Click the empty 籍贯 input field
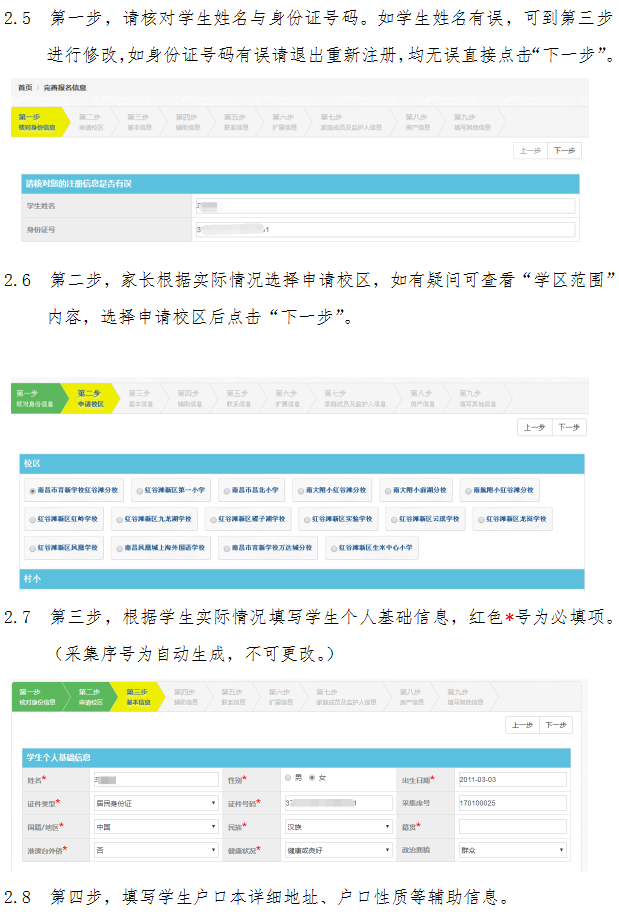619x915 pixels. pyautogui.click(x=512, y=827)
